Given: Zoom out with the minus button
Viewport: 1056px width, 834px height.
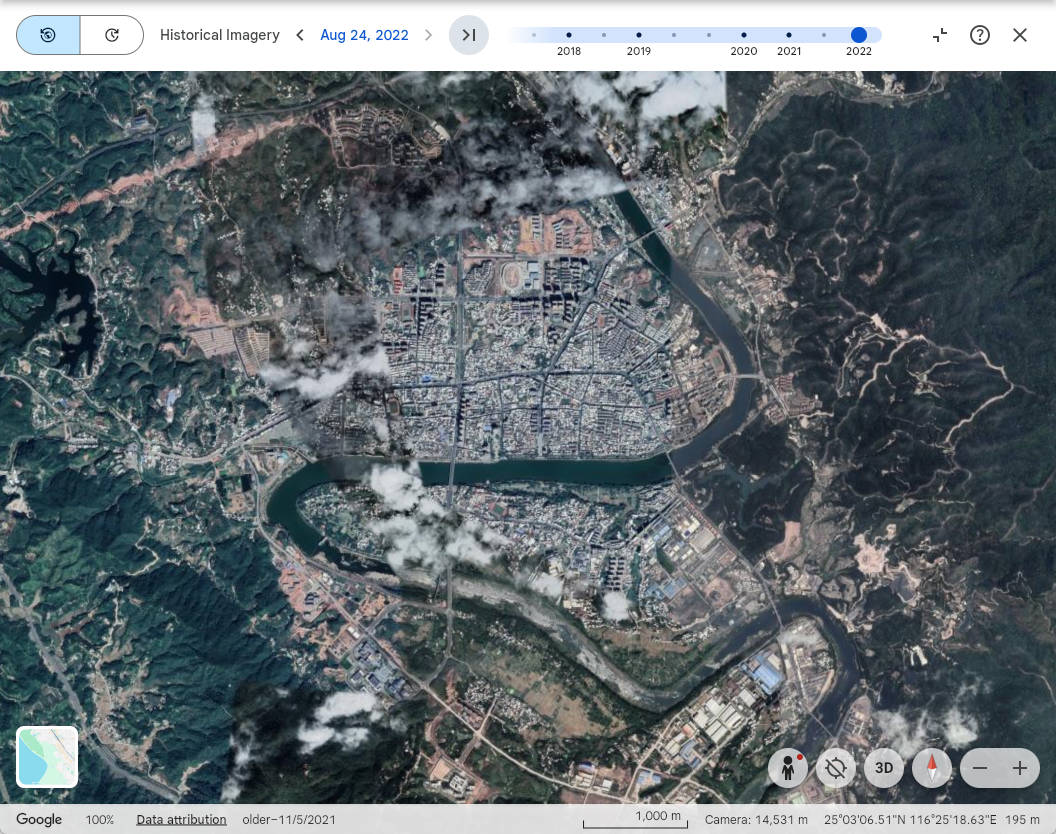Looking at the screenshot, I should [x=980, y=768].
